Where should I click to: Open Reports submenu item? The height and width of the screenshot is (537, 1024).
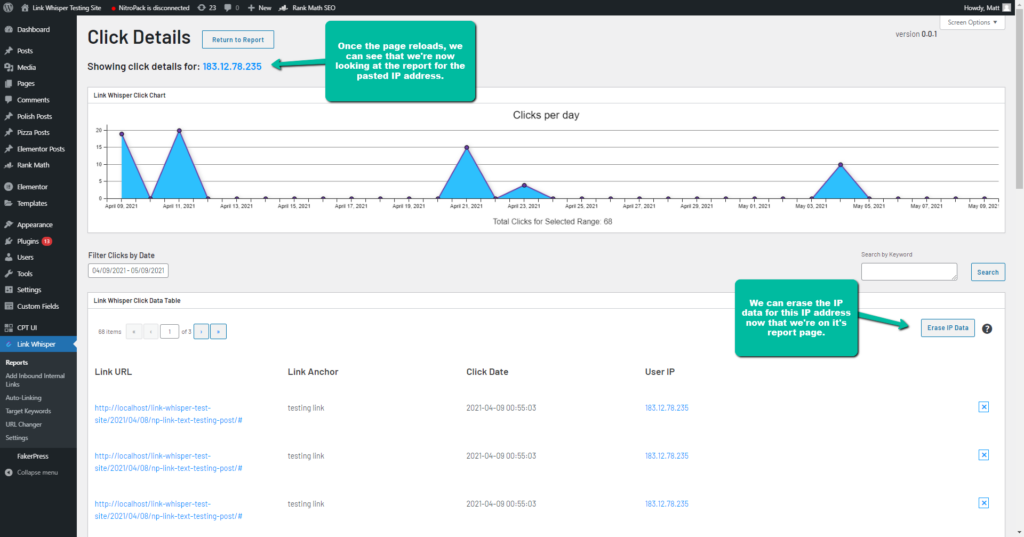pos(17,363)
